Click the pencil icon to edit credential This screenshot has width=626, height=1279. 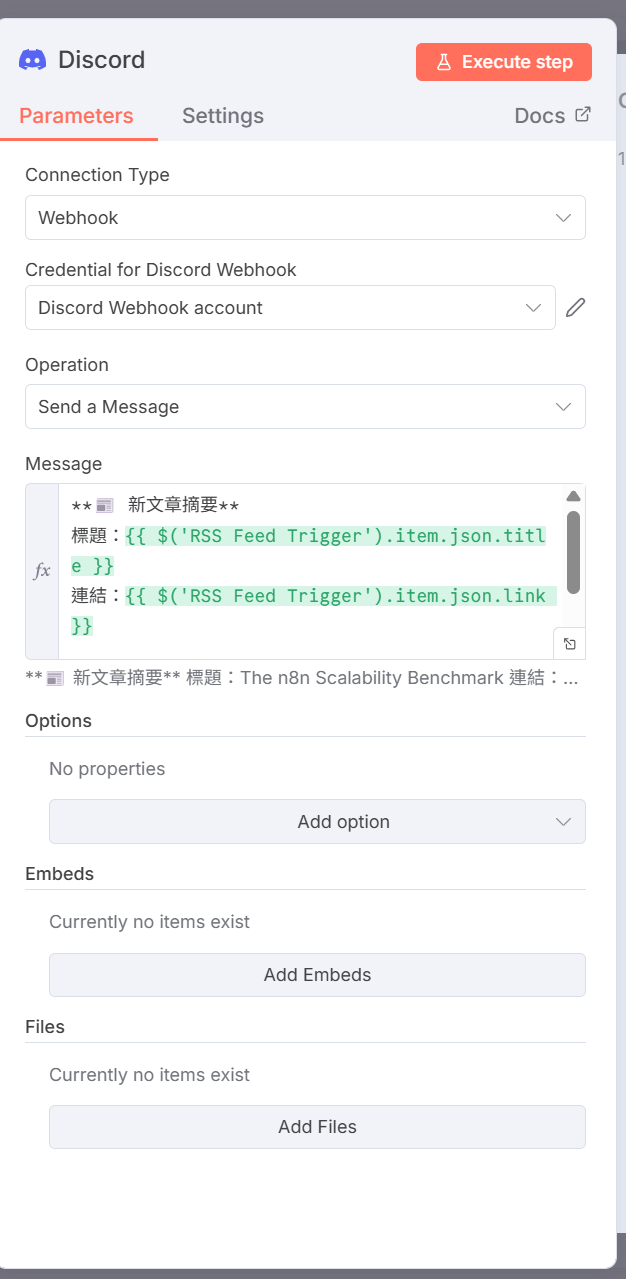[575, 308]
